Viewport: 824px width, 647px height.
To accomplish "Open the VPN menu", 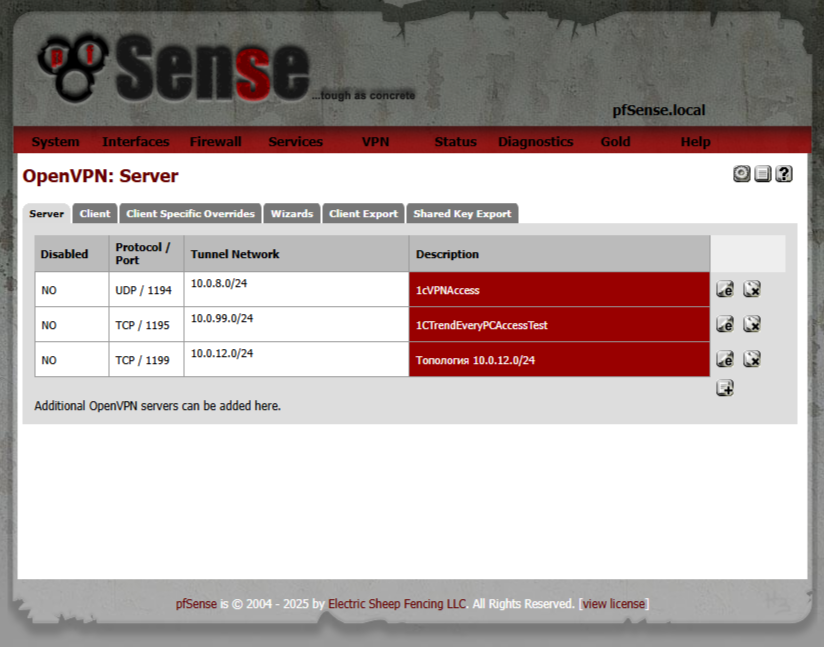I will pyautogui.click(x=375, y=142).
